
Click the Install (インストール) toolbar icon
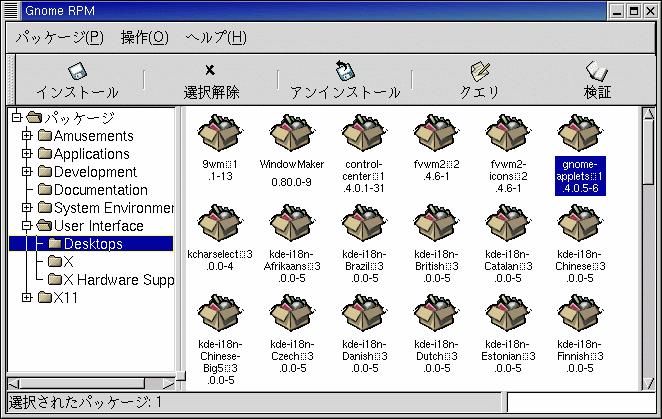tap(77, 71)
